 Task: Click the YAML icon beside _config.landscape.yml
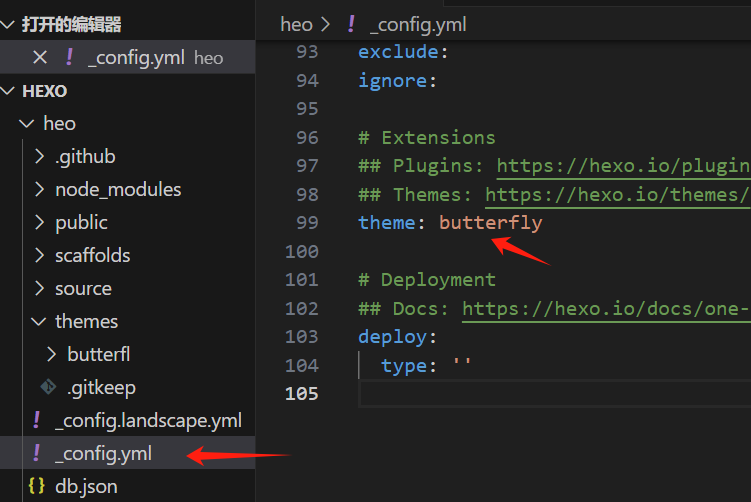(36, 420)
